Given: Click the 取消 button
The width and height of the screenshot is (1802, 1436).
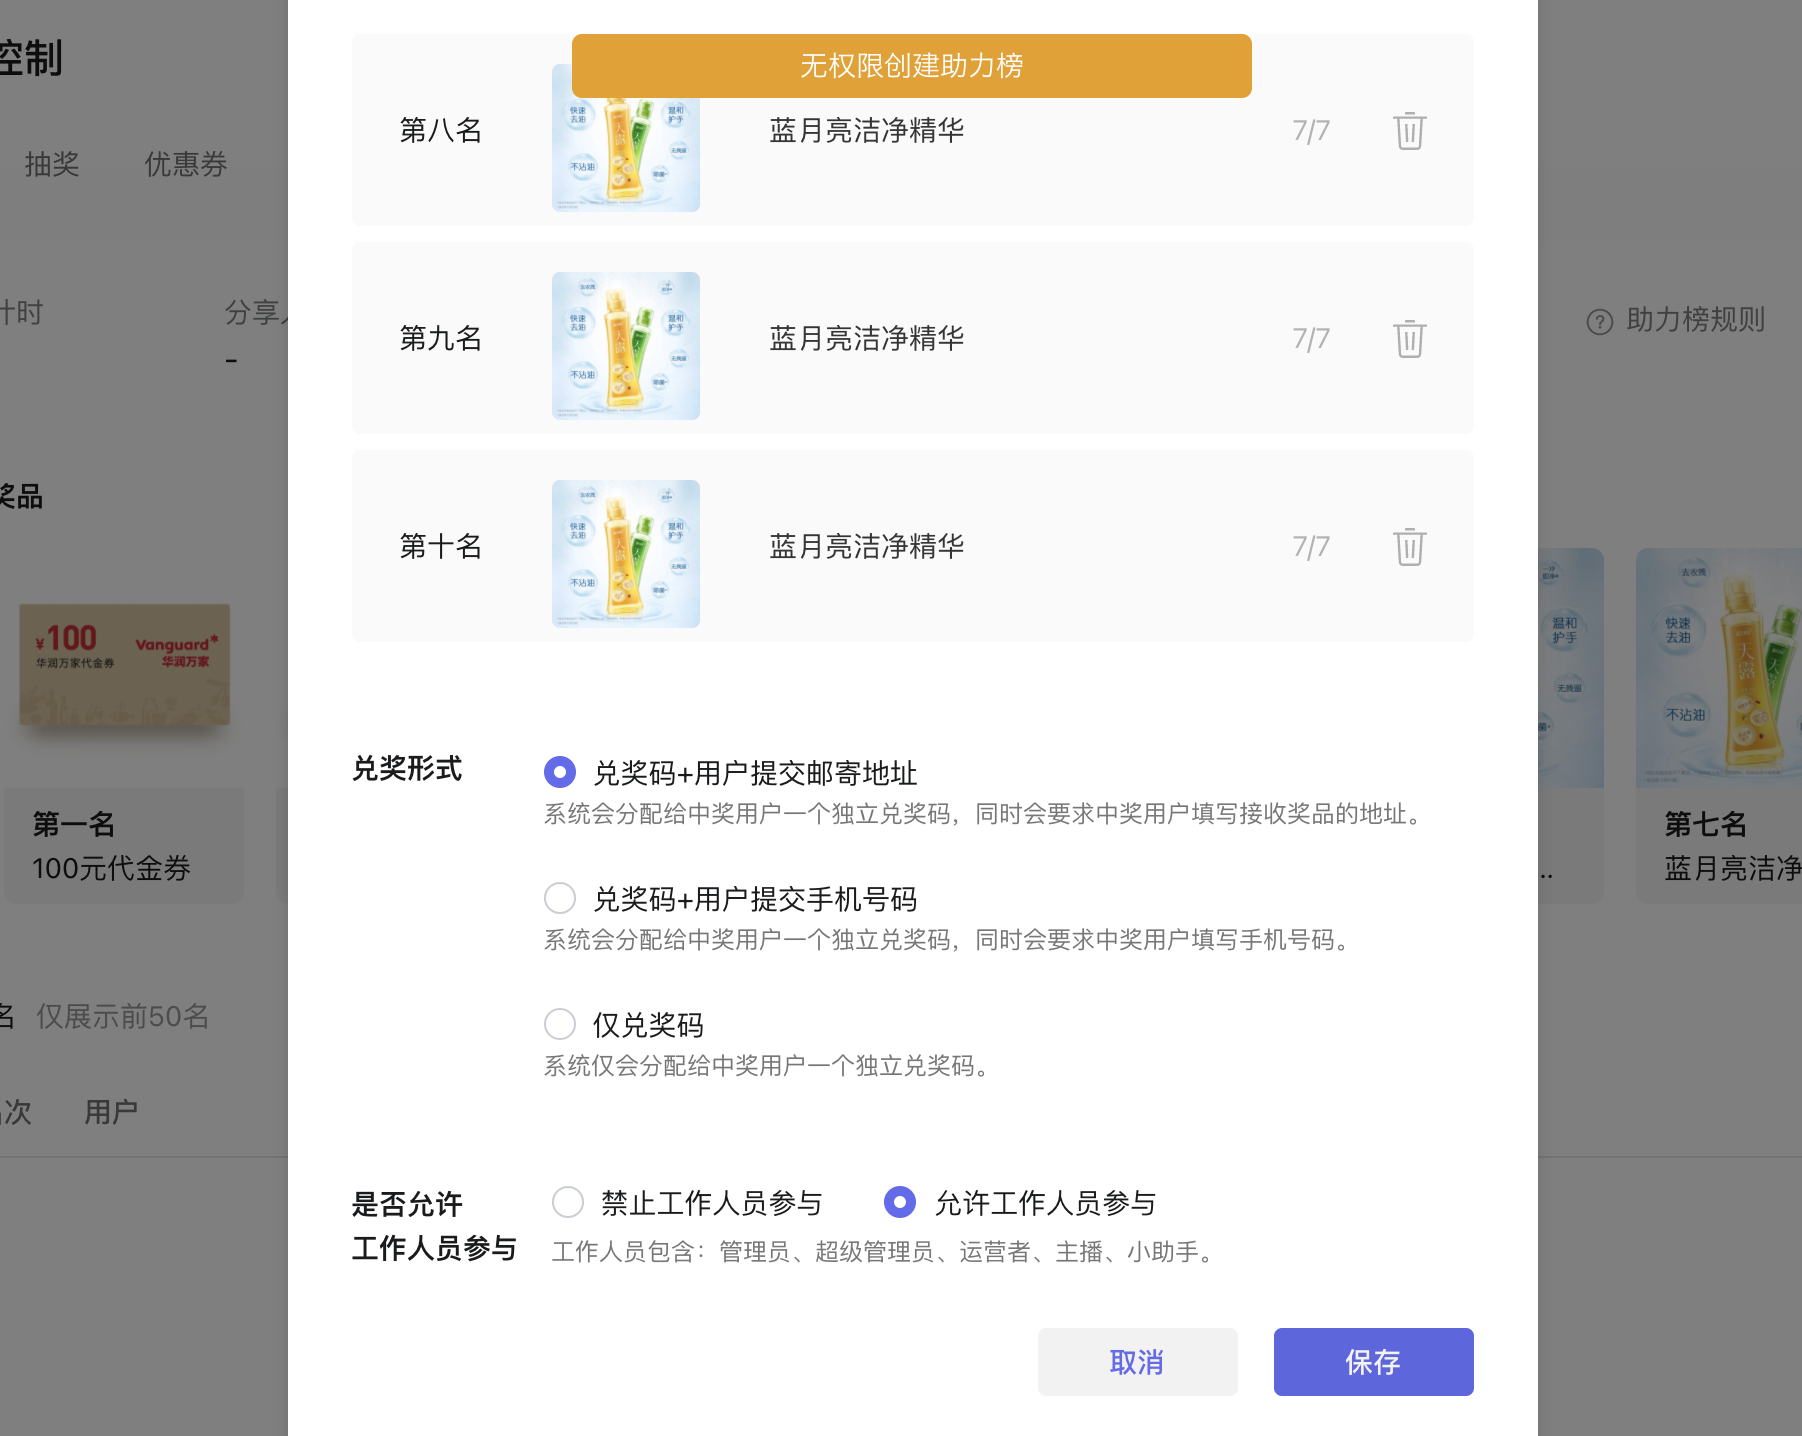Looking at the screenshot, I should pos(1138,1362).
